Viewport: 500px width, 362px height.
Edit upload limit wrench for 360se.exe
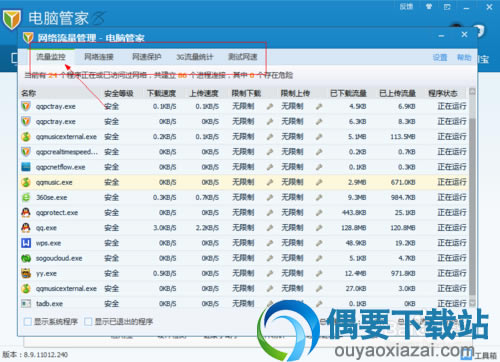[x=319, y=197]
